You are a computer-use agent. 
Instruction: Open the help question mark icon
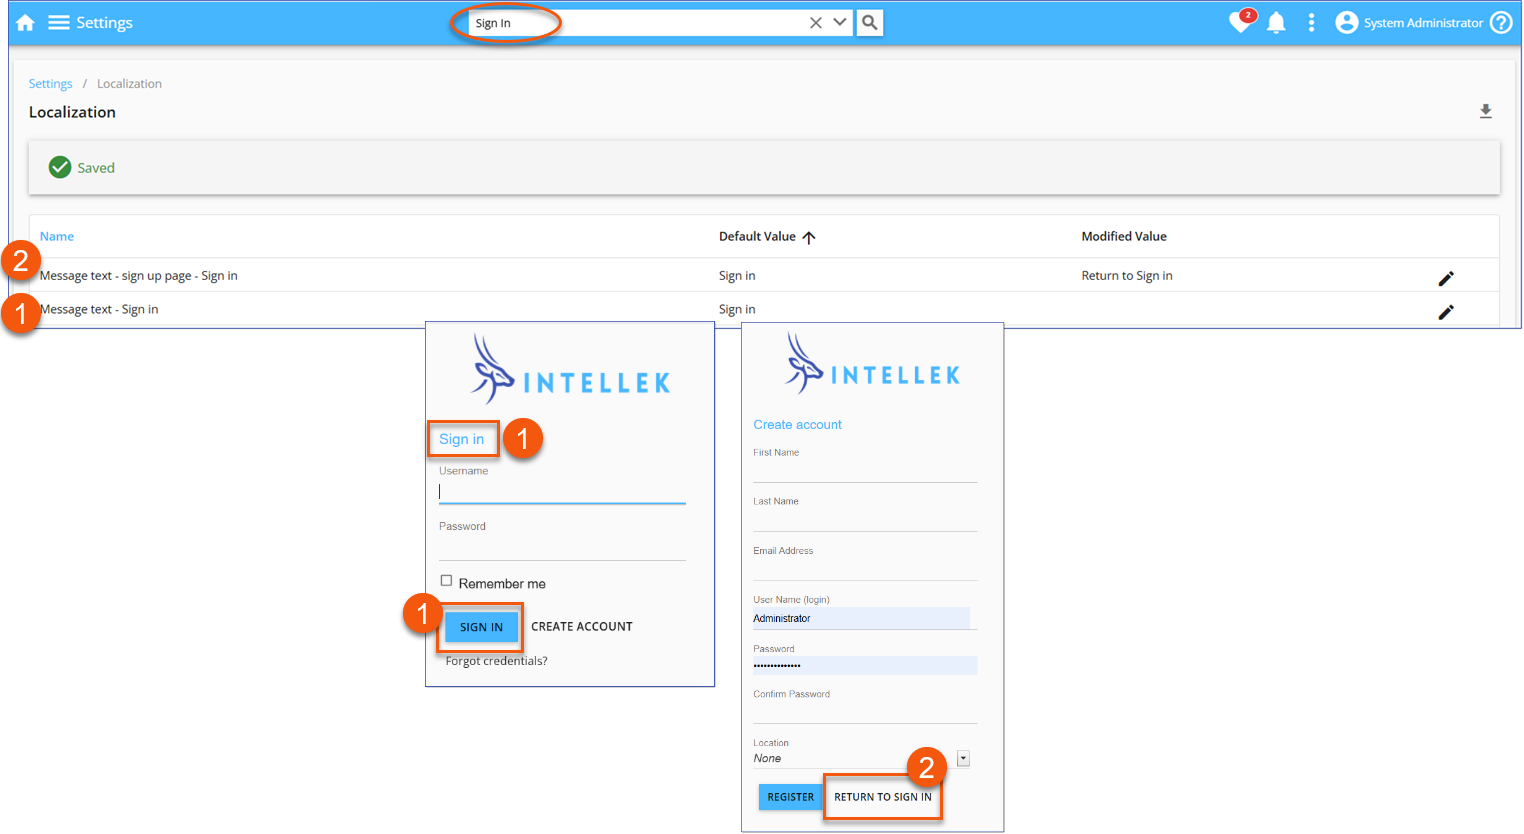tap(1501, 23)
